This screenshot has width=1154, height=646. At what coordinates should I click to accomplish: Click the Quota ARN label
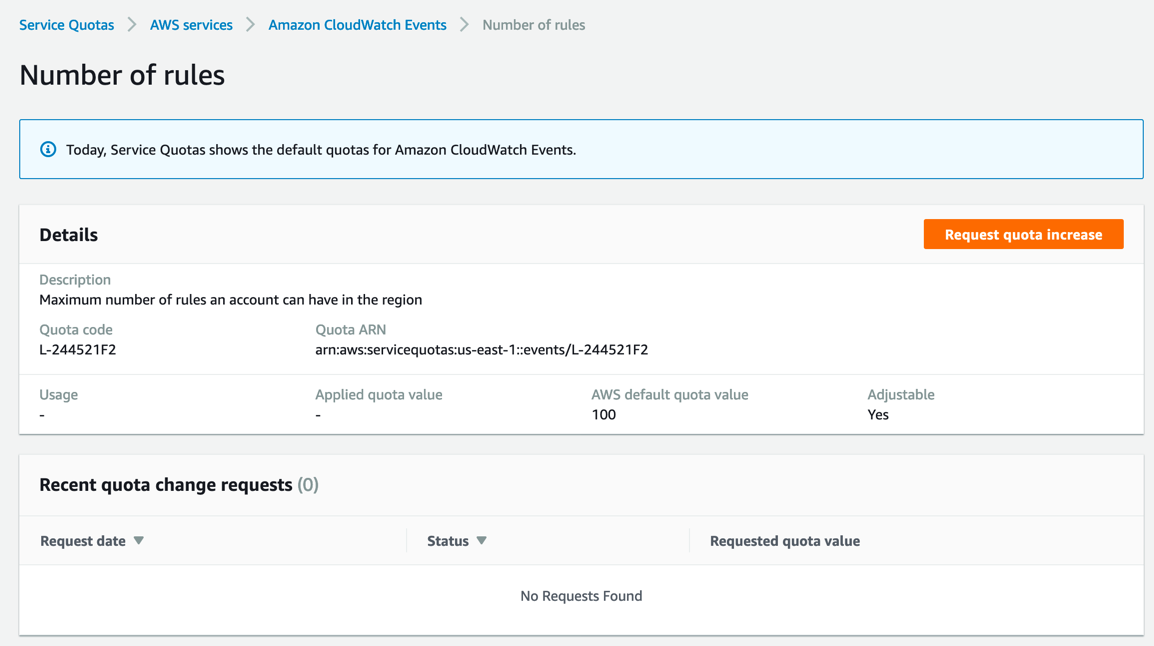click(350, 330)
